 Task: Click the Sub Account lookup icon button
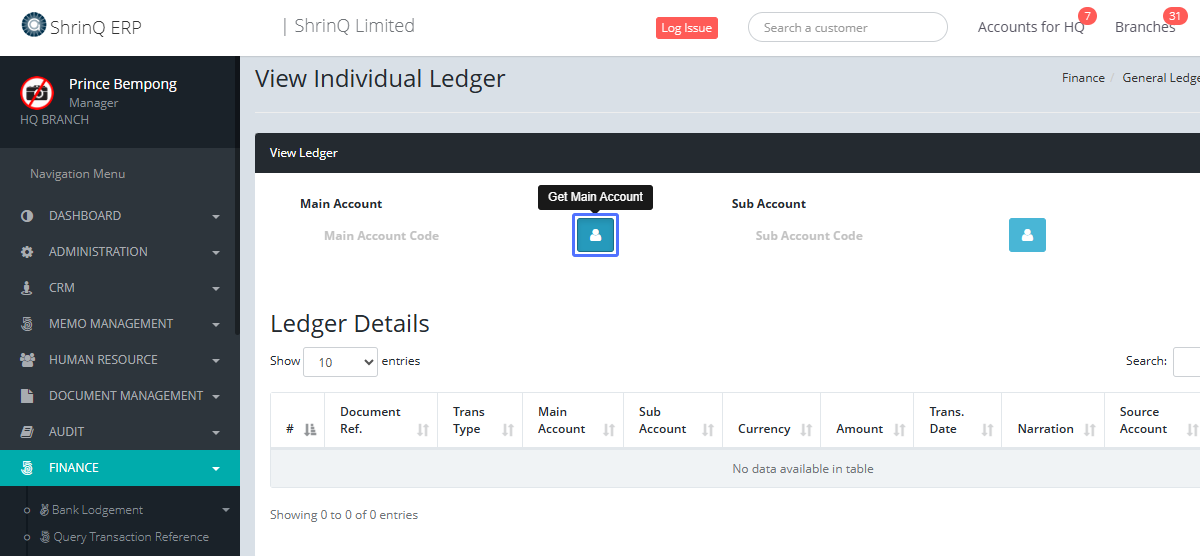tap(1026, 235)
